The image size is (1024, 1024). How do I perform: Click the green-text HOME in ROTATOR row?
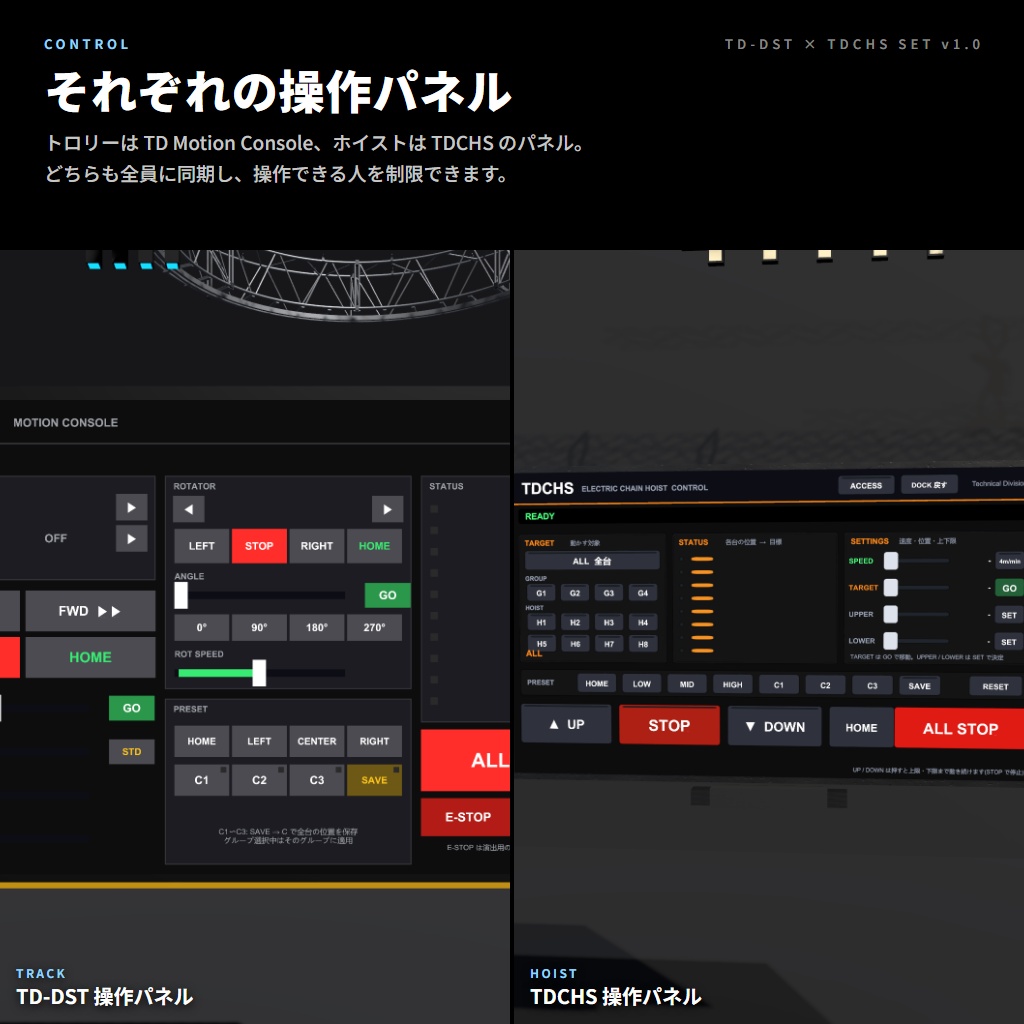(374, 546)
